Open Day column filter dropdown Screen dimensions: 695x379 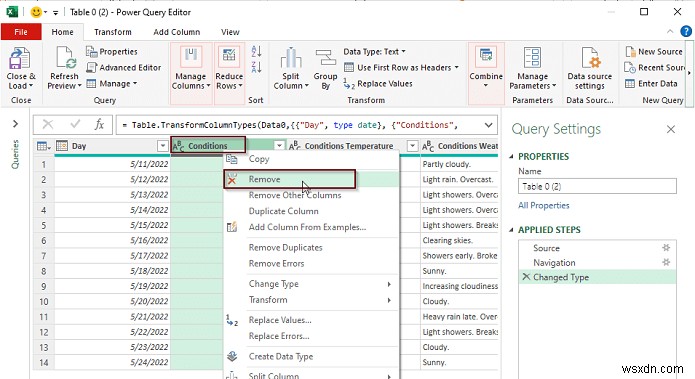(x=163, y=146)
